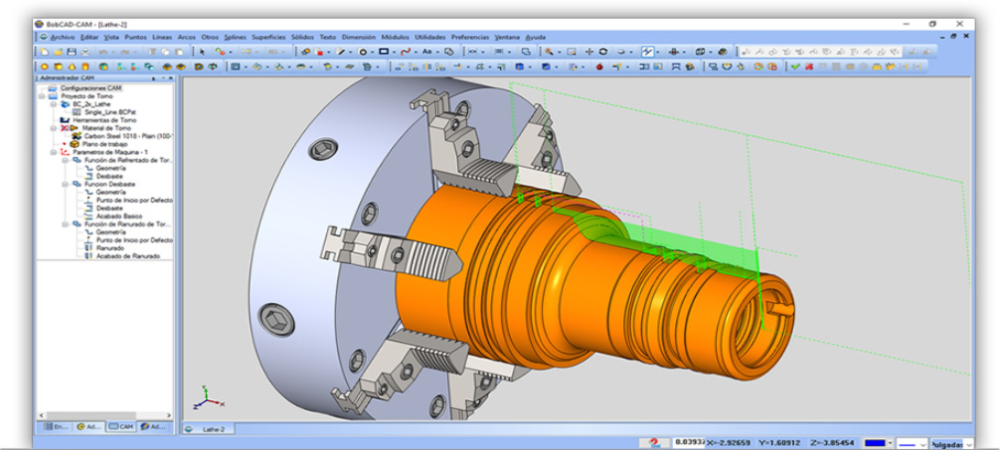Image resolution: width=1000 pixels, height=450 pixels.
Task: Open the Archivo menu
Action: [x=61, y=37]
